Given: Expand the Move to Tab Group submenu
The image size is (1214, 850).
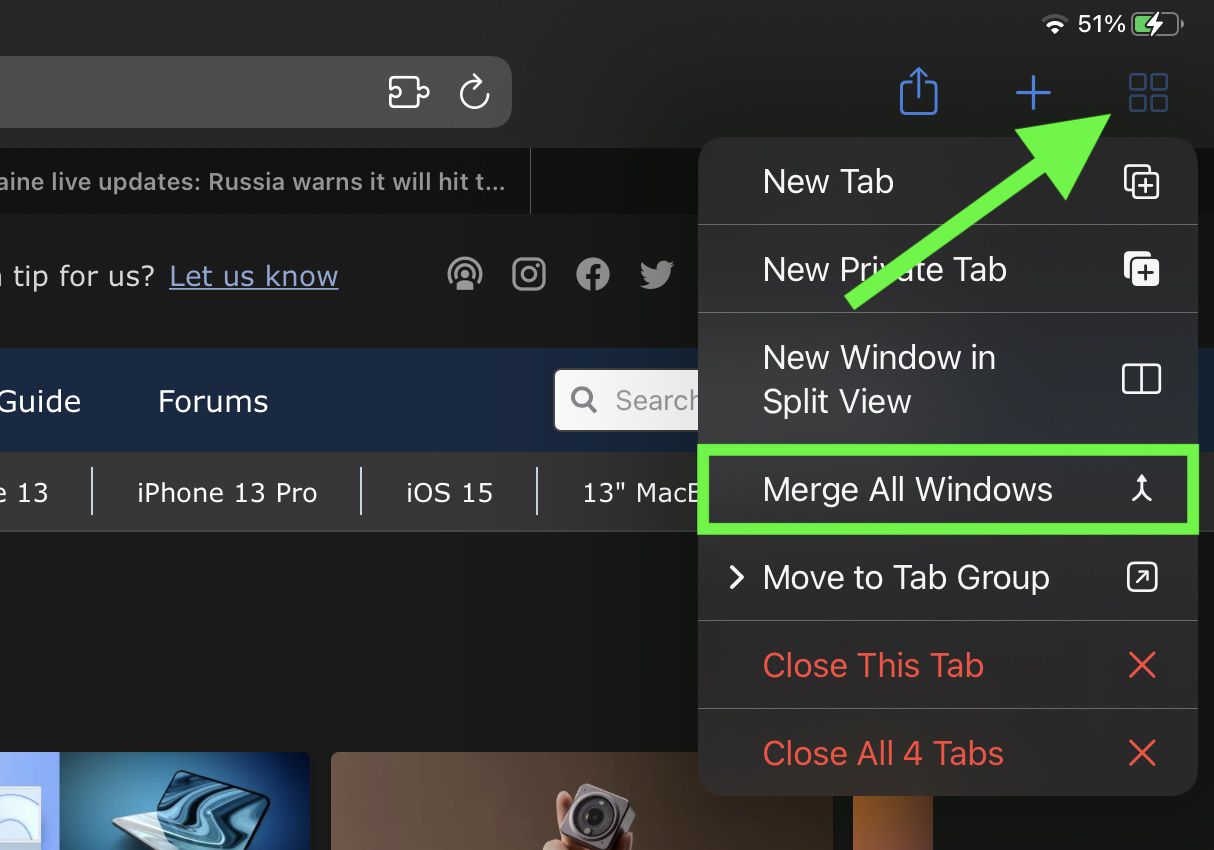Looking at the screenshot, I should pos(905,577).
